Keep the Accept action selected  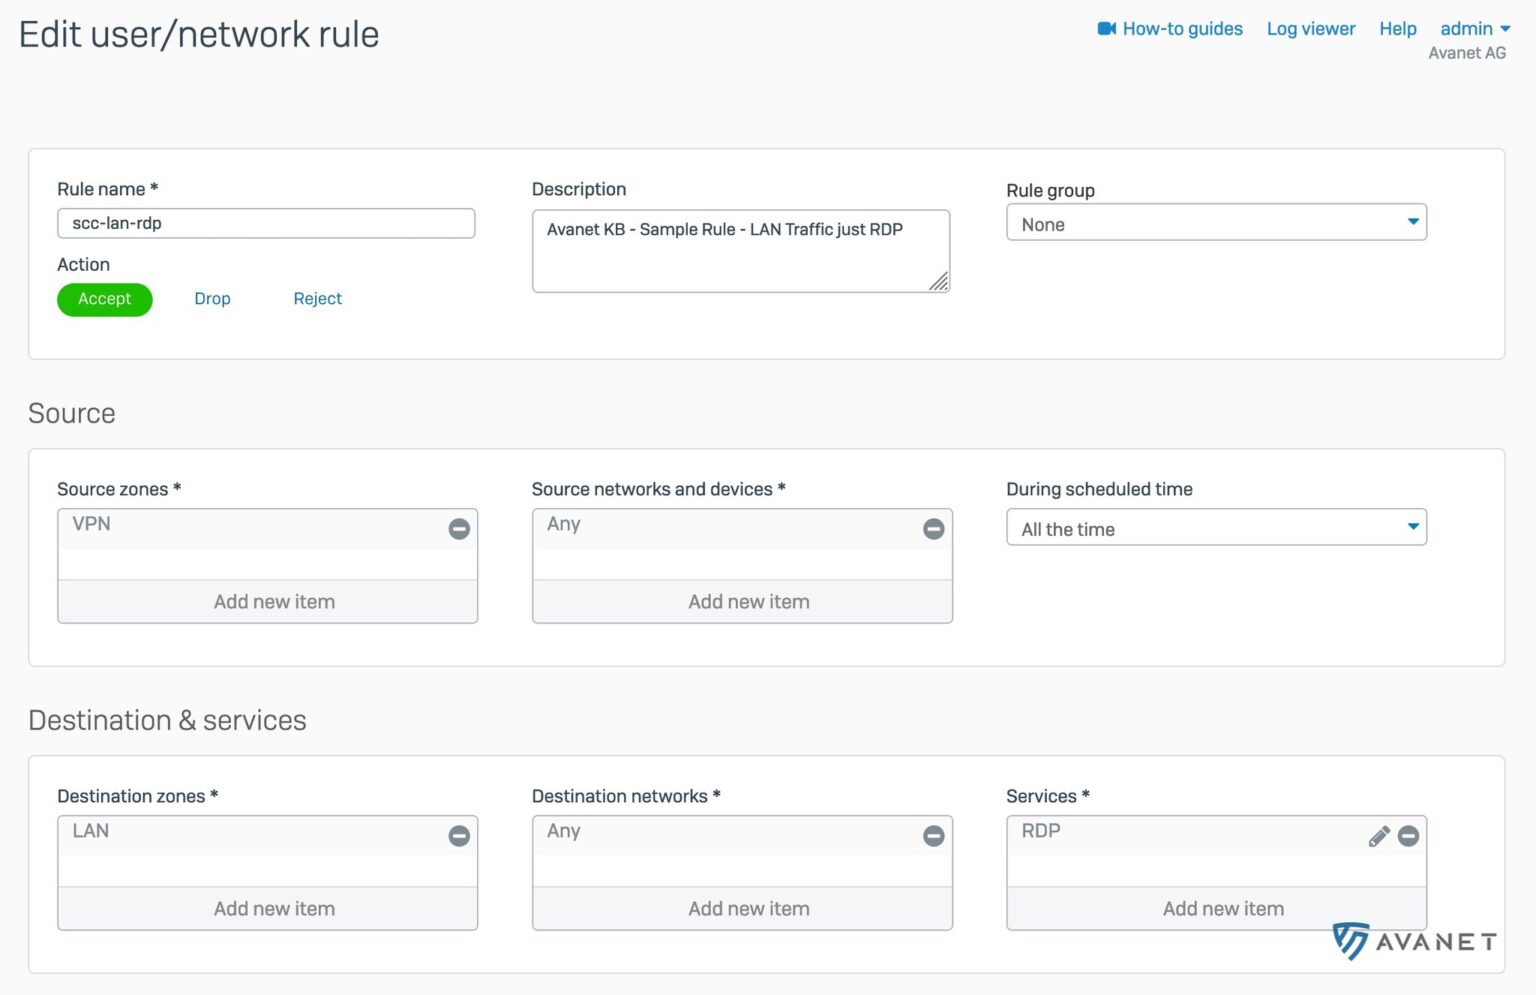coord(104,298)
